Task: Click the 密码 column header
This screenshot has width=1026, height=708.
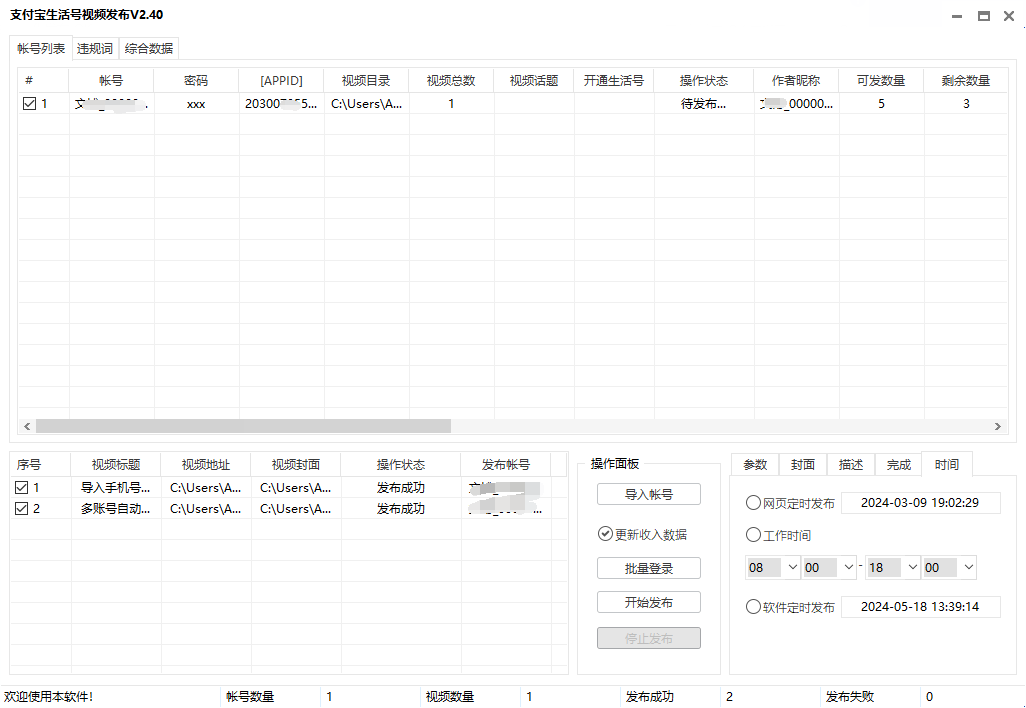Action: [196, 80]
